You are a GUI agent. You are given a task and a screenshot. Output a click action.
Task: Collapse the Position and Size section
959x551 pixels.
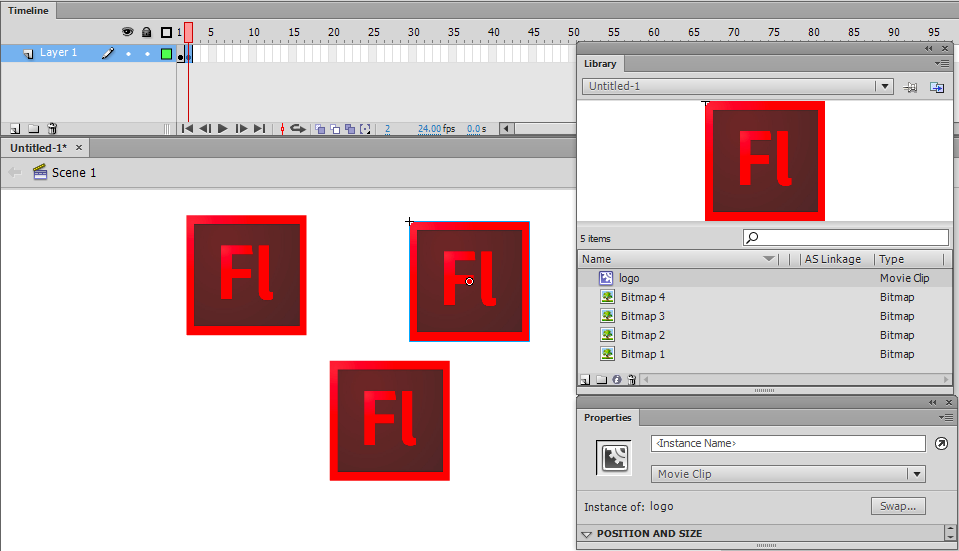pos(587,534)
